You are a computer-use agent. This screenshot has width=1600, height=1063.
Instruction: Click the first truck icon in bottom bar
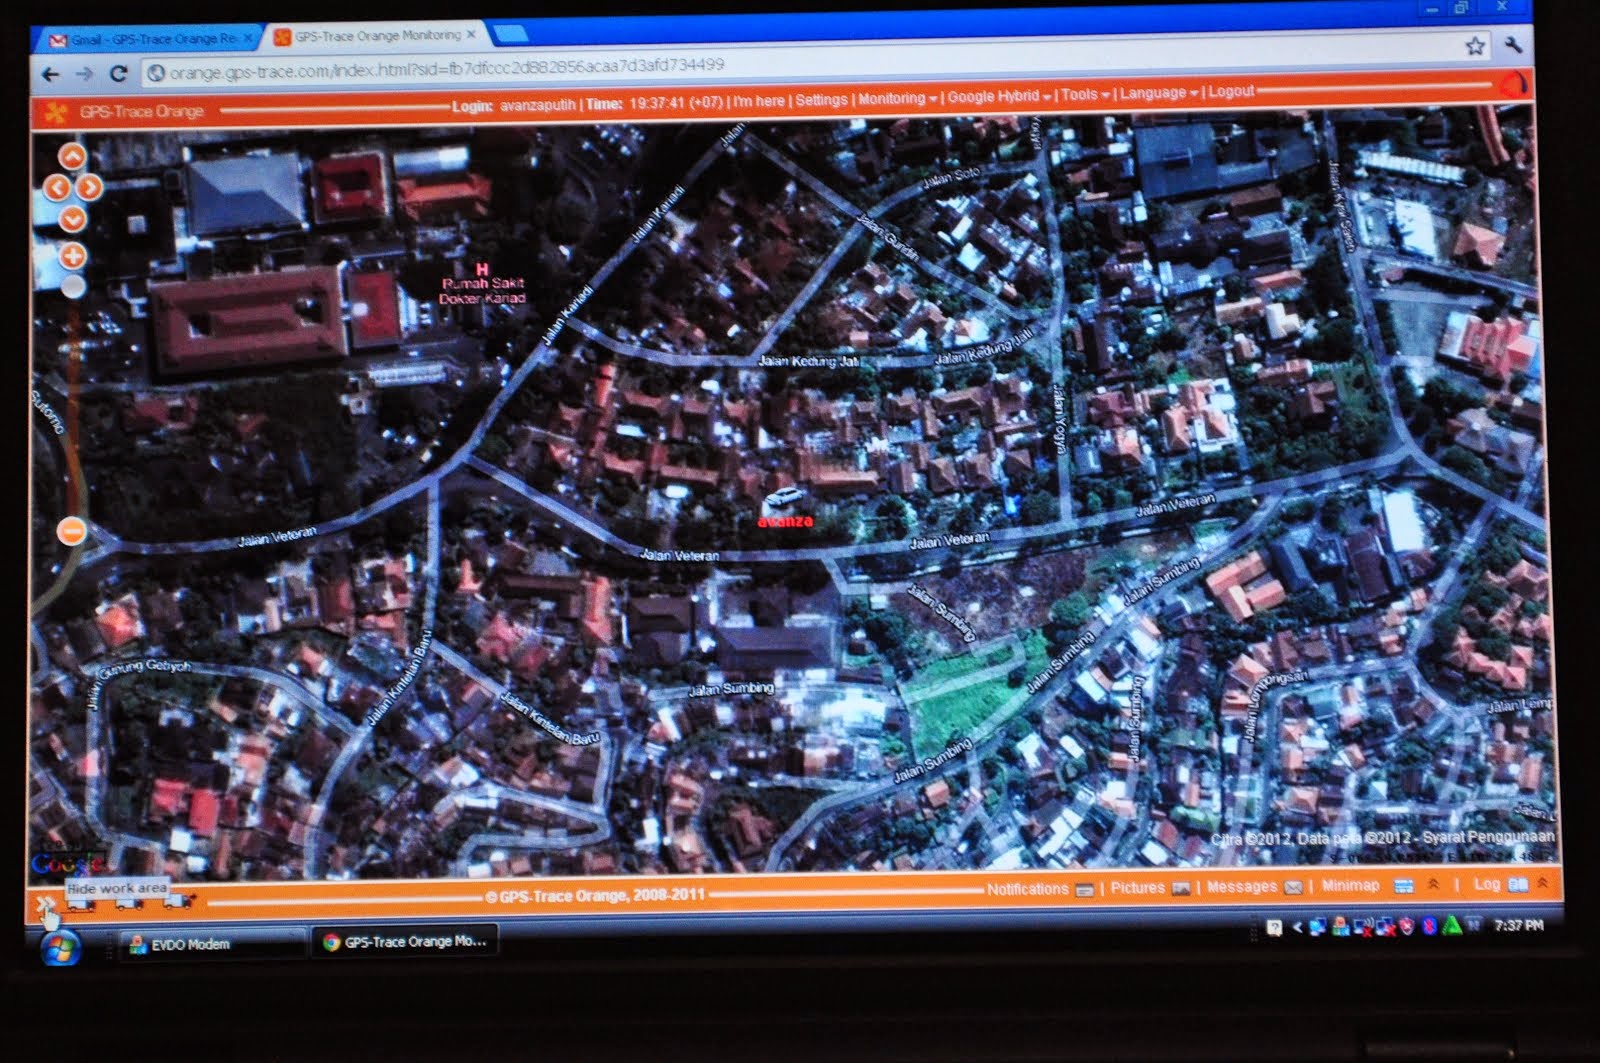coord(81,904)
